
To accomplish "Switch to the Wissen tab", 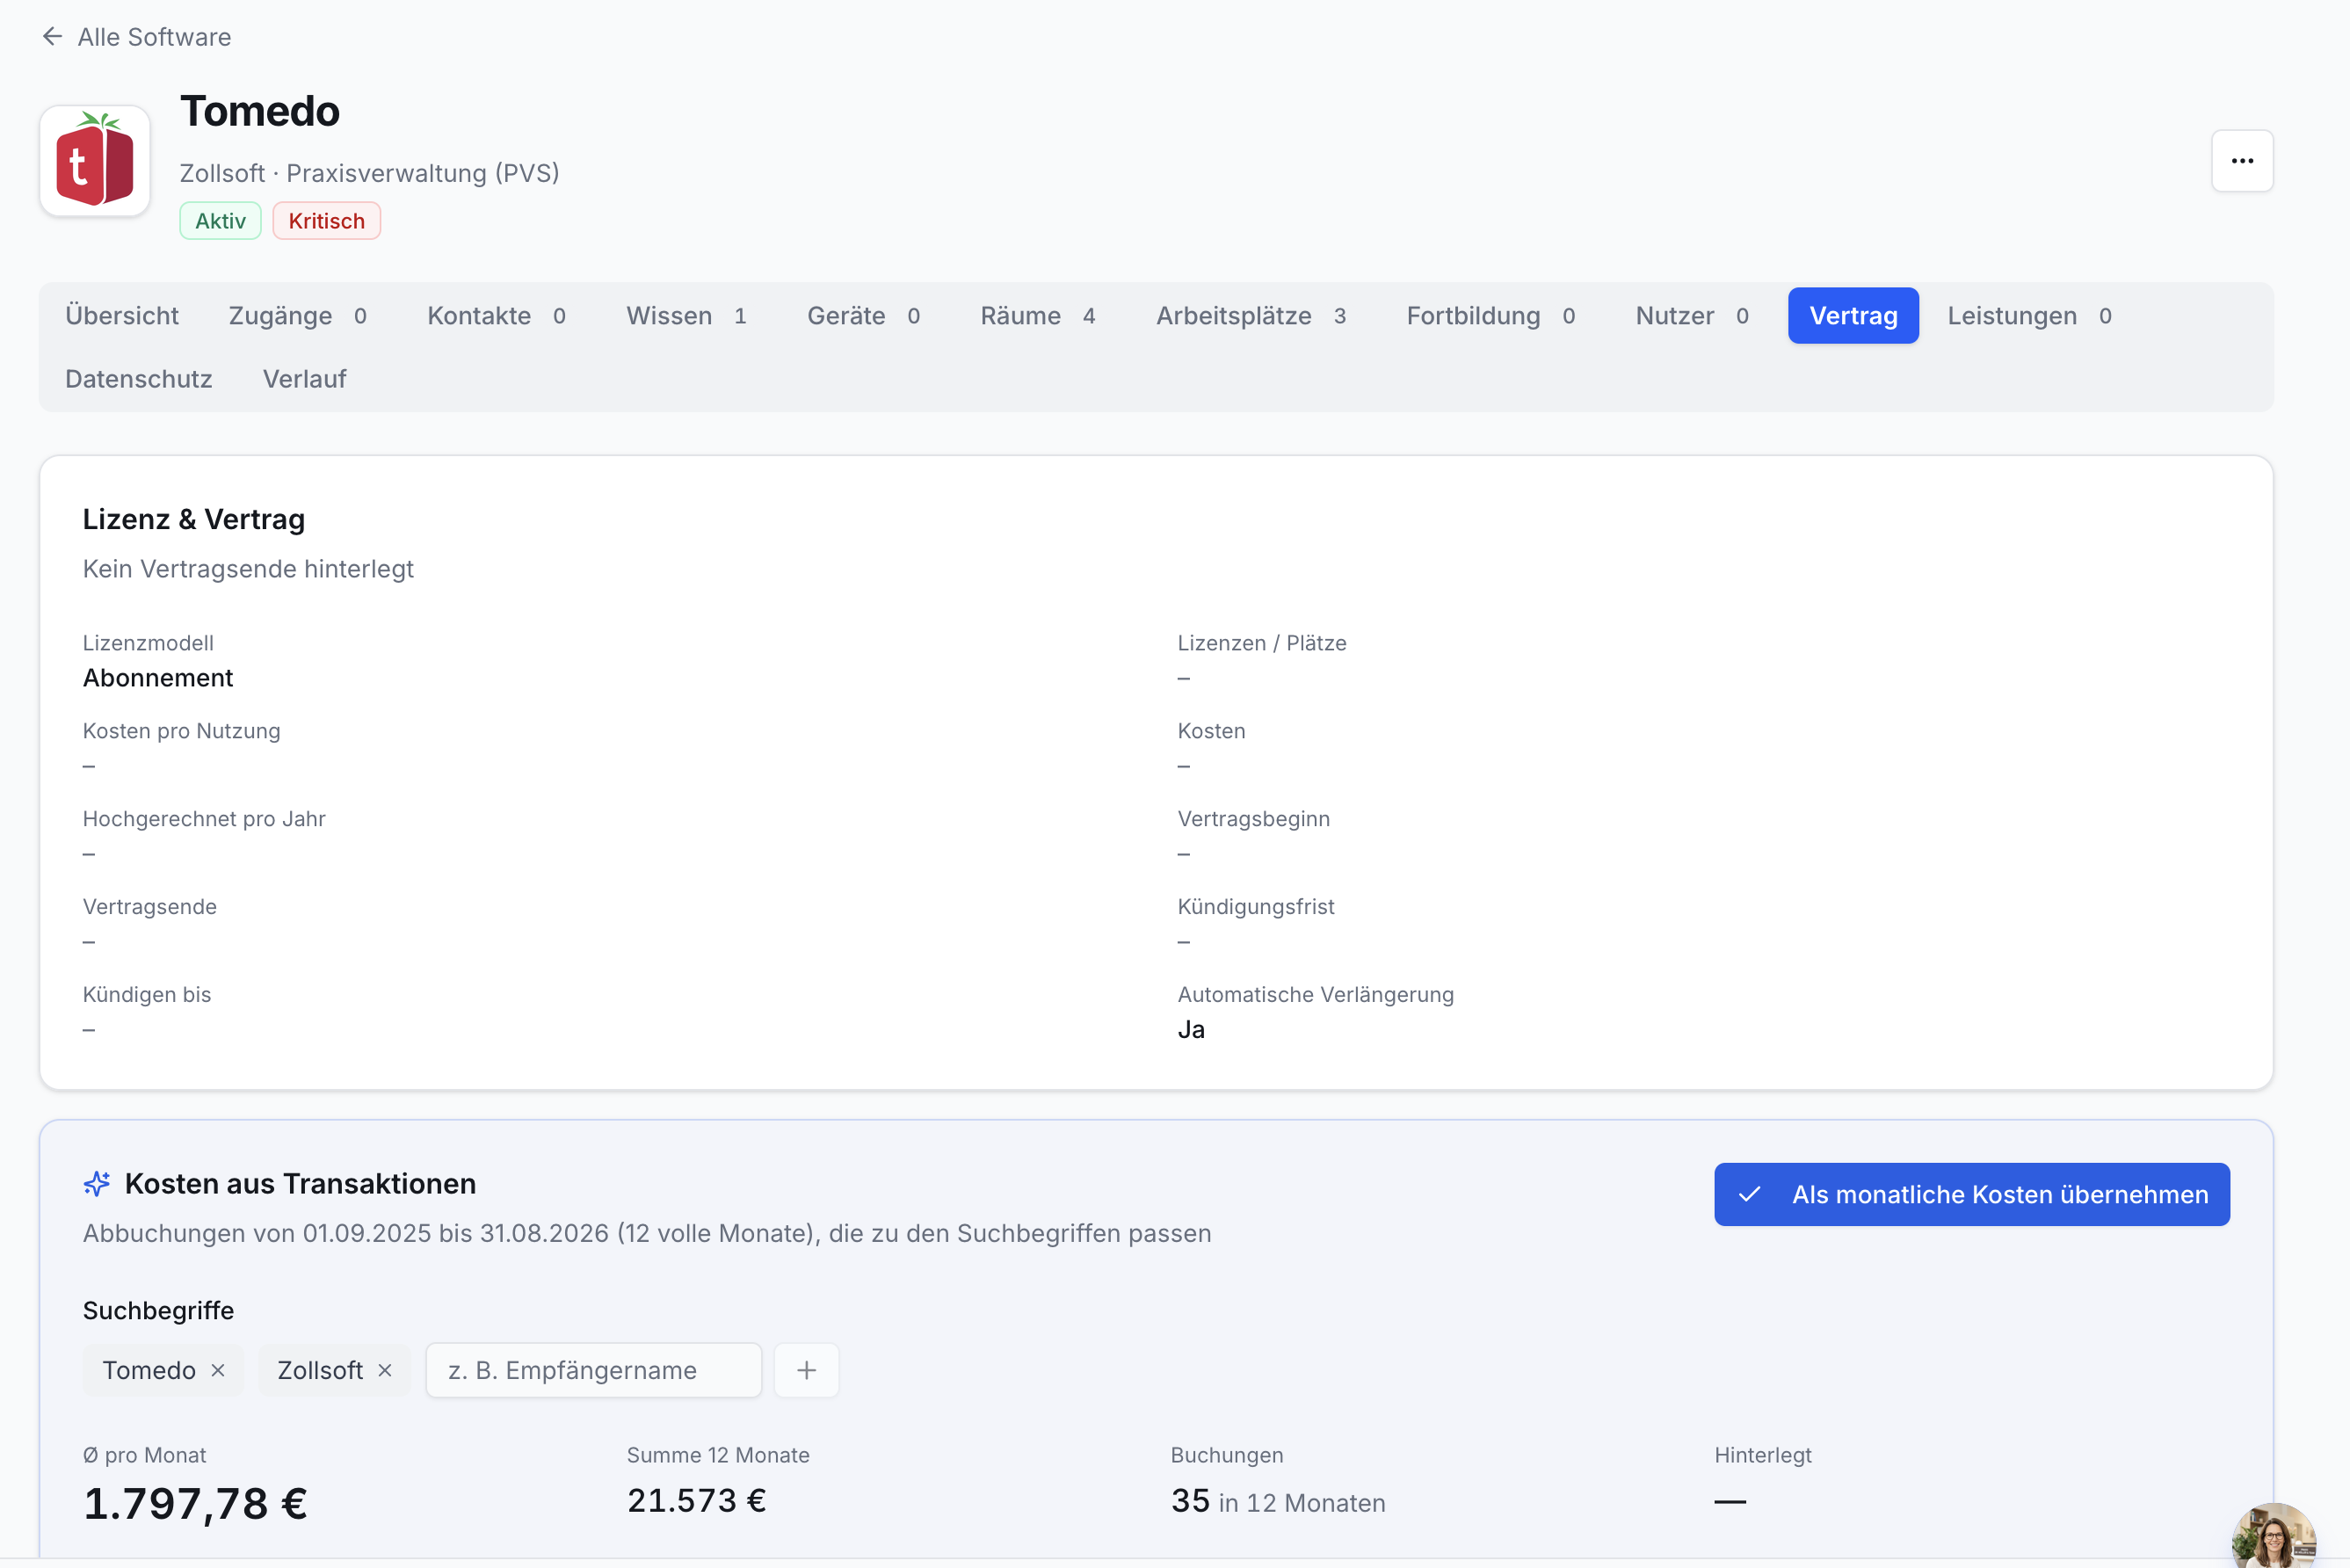I will pyautogui.click(x=686, y=316).
